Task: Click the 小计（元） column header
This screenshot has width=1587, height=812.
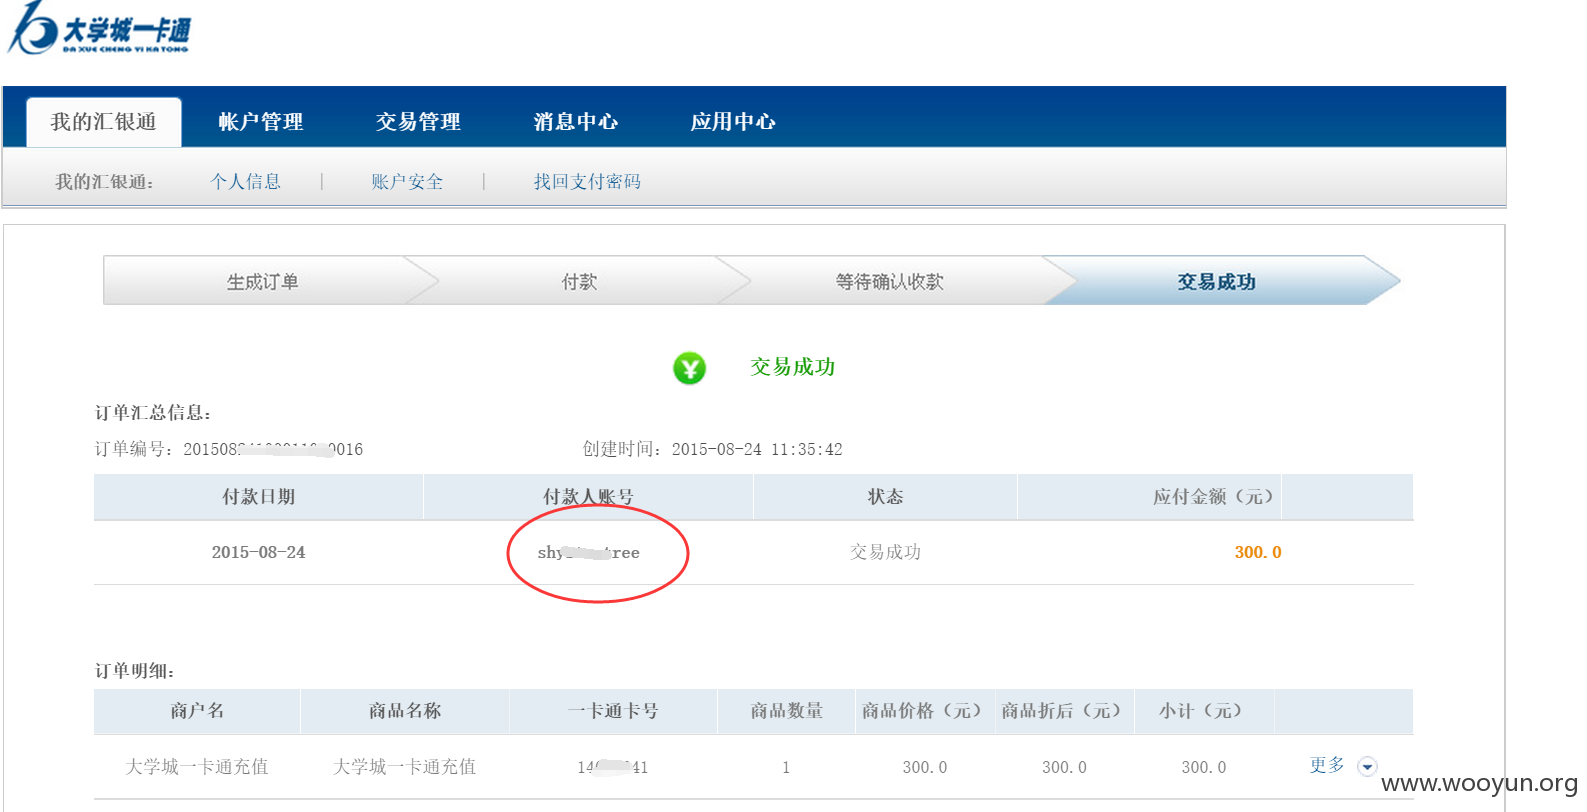Action: point(1203,711)
